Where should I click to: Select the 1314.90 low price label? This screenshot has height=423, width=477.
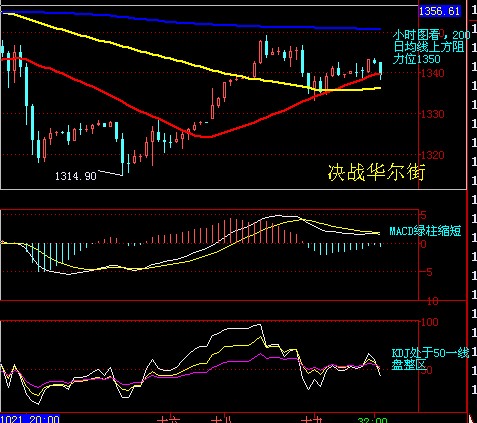(x=76, y=176)
